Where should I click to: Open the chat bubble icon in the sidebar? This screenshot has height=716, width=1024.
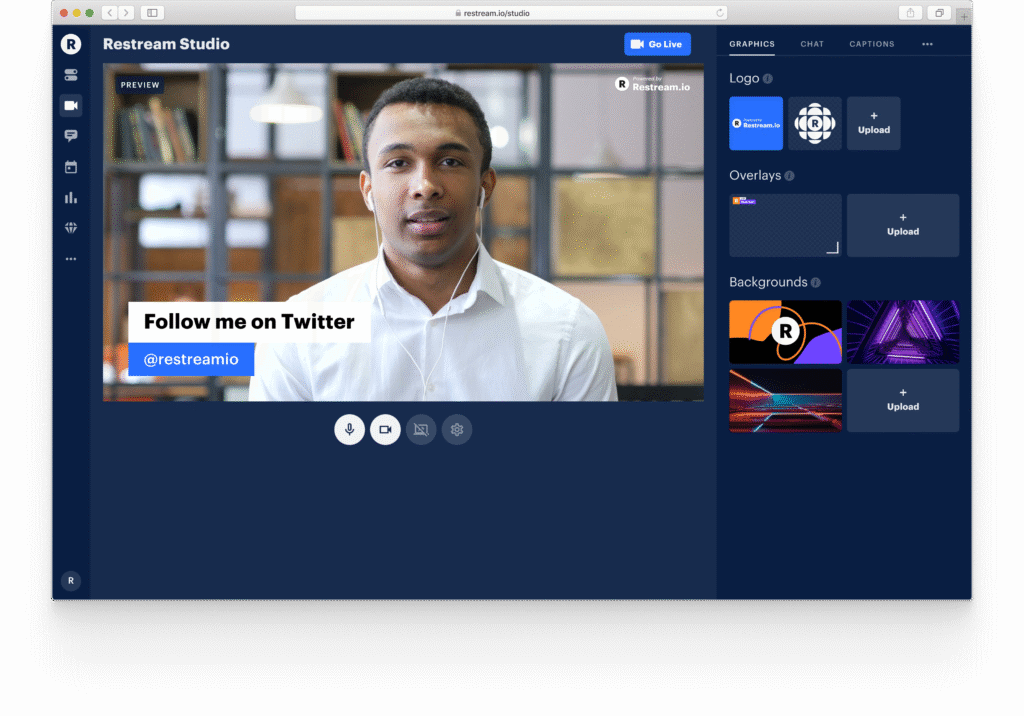(71, 135)
